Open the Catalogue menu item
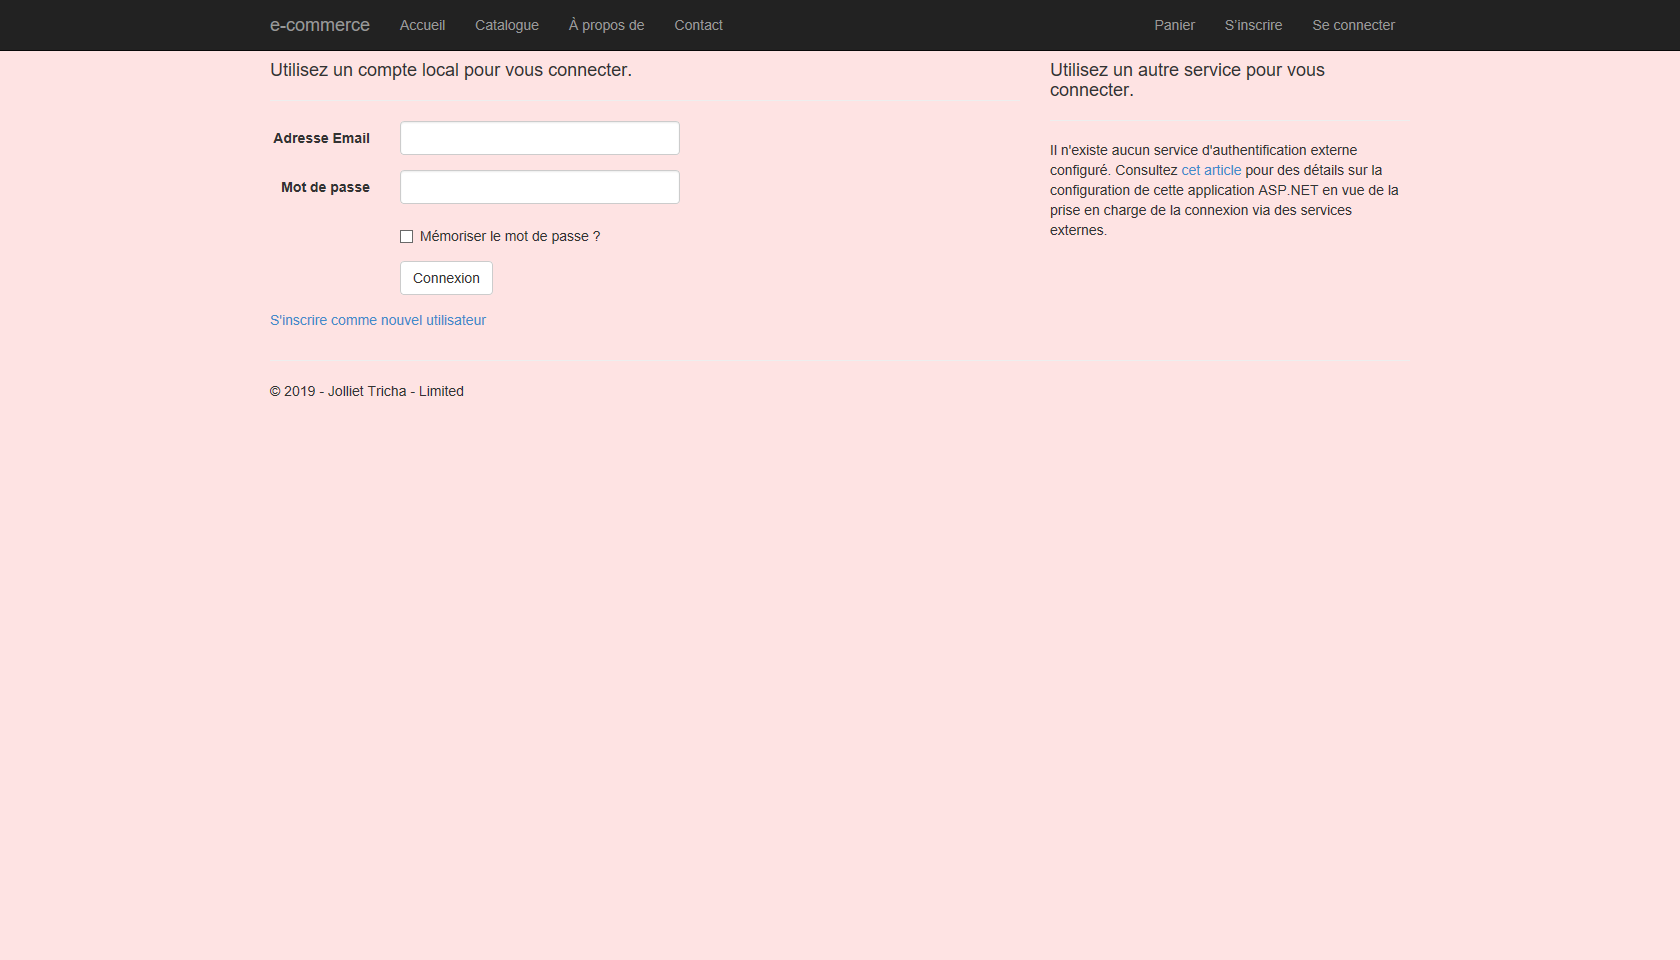 tap(507, 25)
